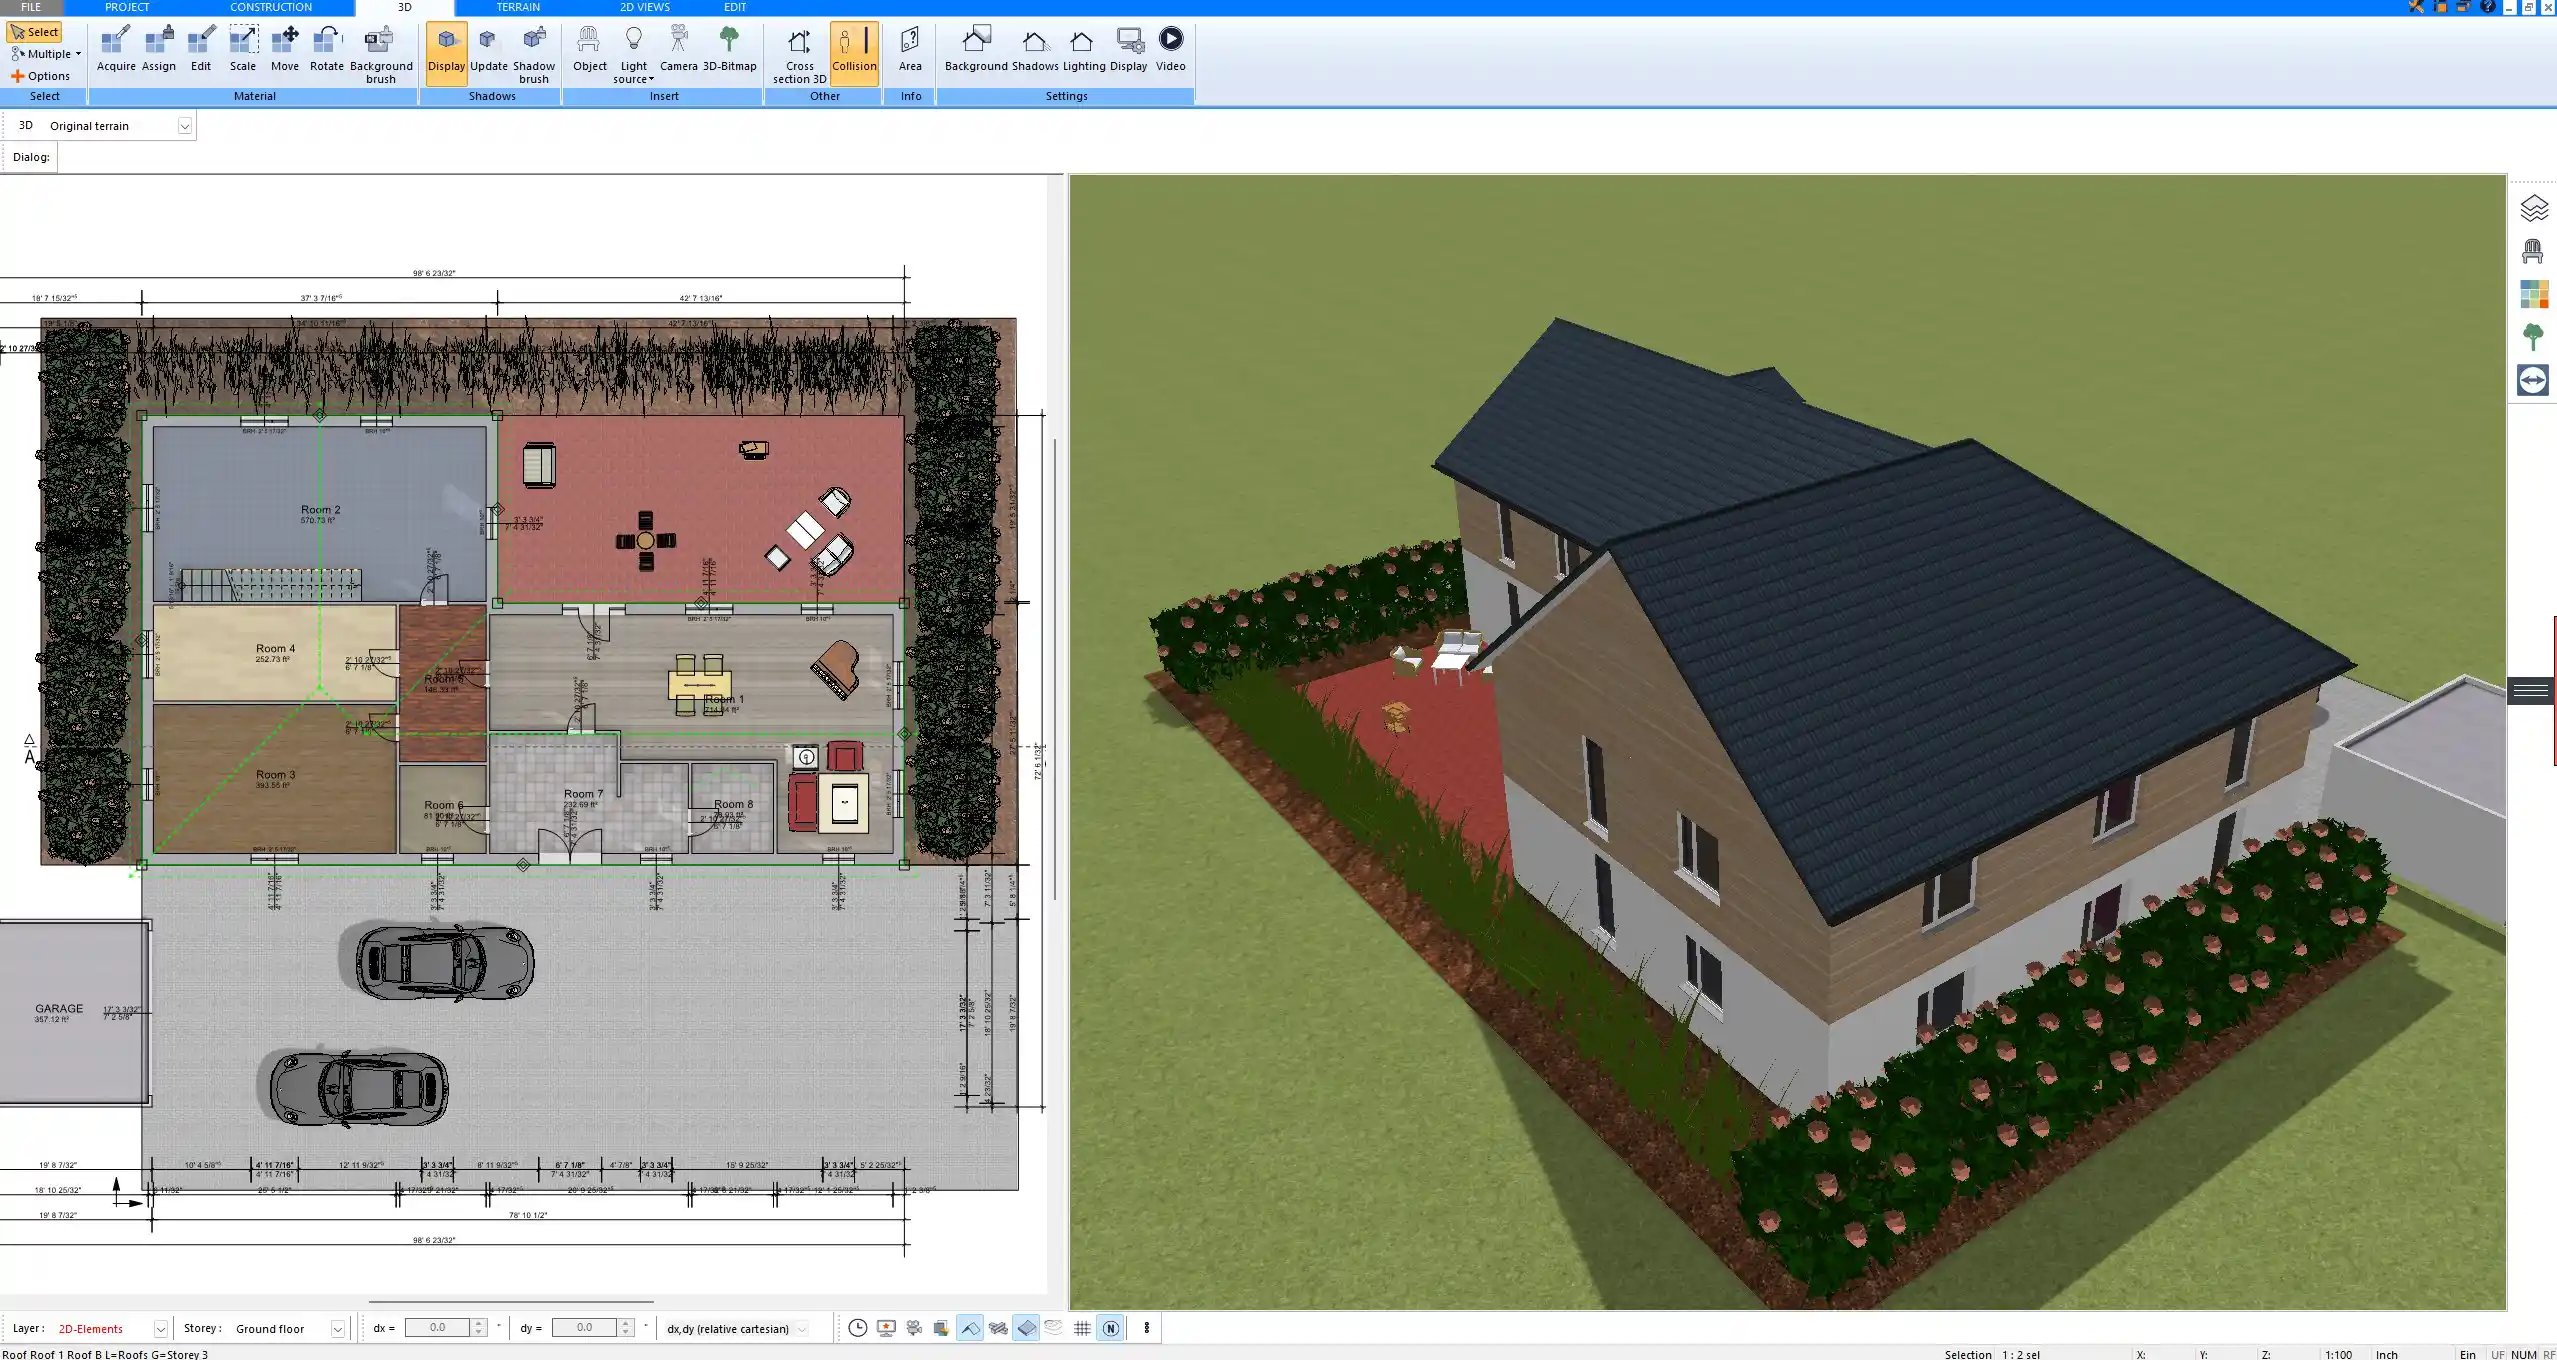The width and height of the screenshot is (2557, 1360).
Task: Click the monitor icon in bottom toolbar
Action: tap(885, 1328)
